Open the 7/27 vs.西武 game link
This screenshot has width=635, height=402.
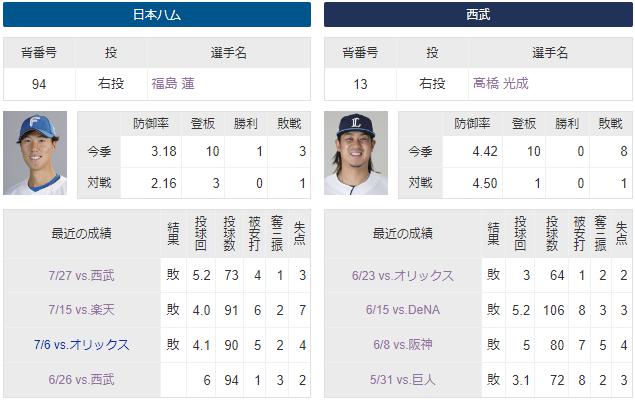click(81, 276)
